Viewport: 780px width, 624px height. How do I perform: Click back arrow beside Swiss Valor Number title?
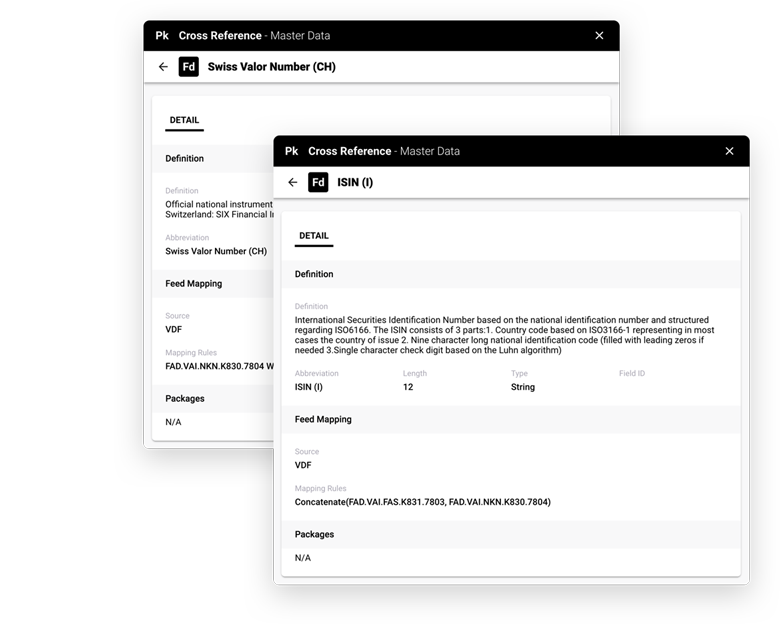point(163,67)
